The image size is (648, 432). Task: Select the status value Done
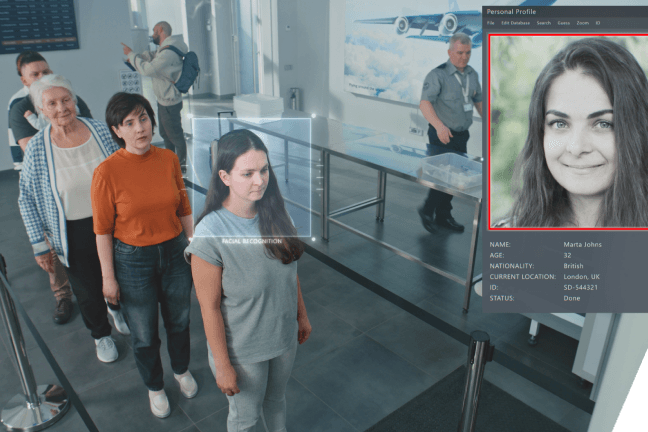point(572,298)
